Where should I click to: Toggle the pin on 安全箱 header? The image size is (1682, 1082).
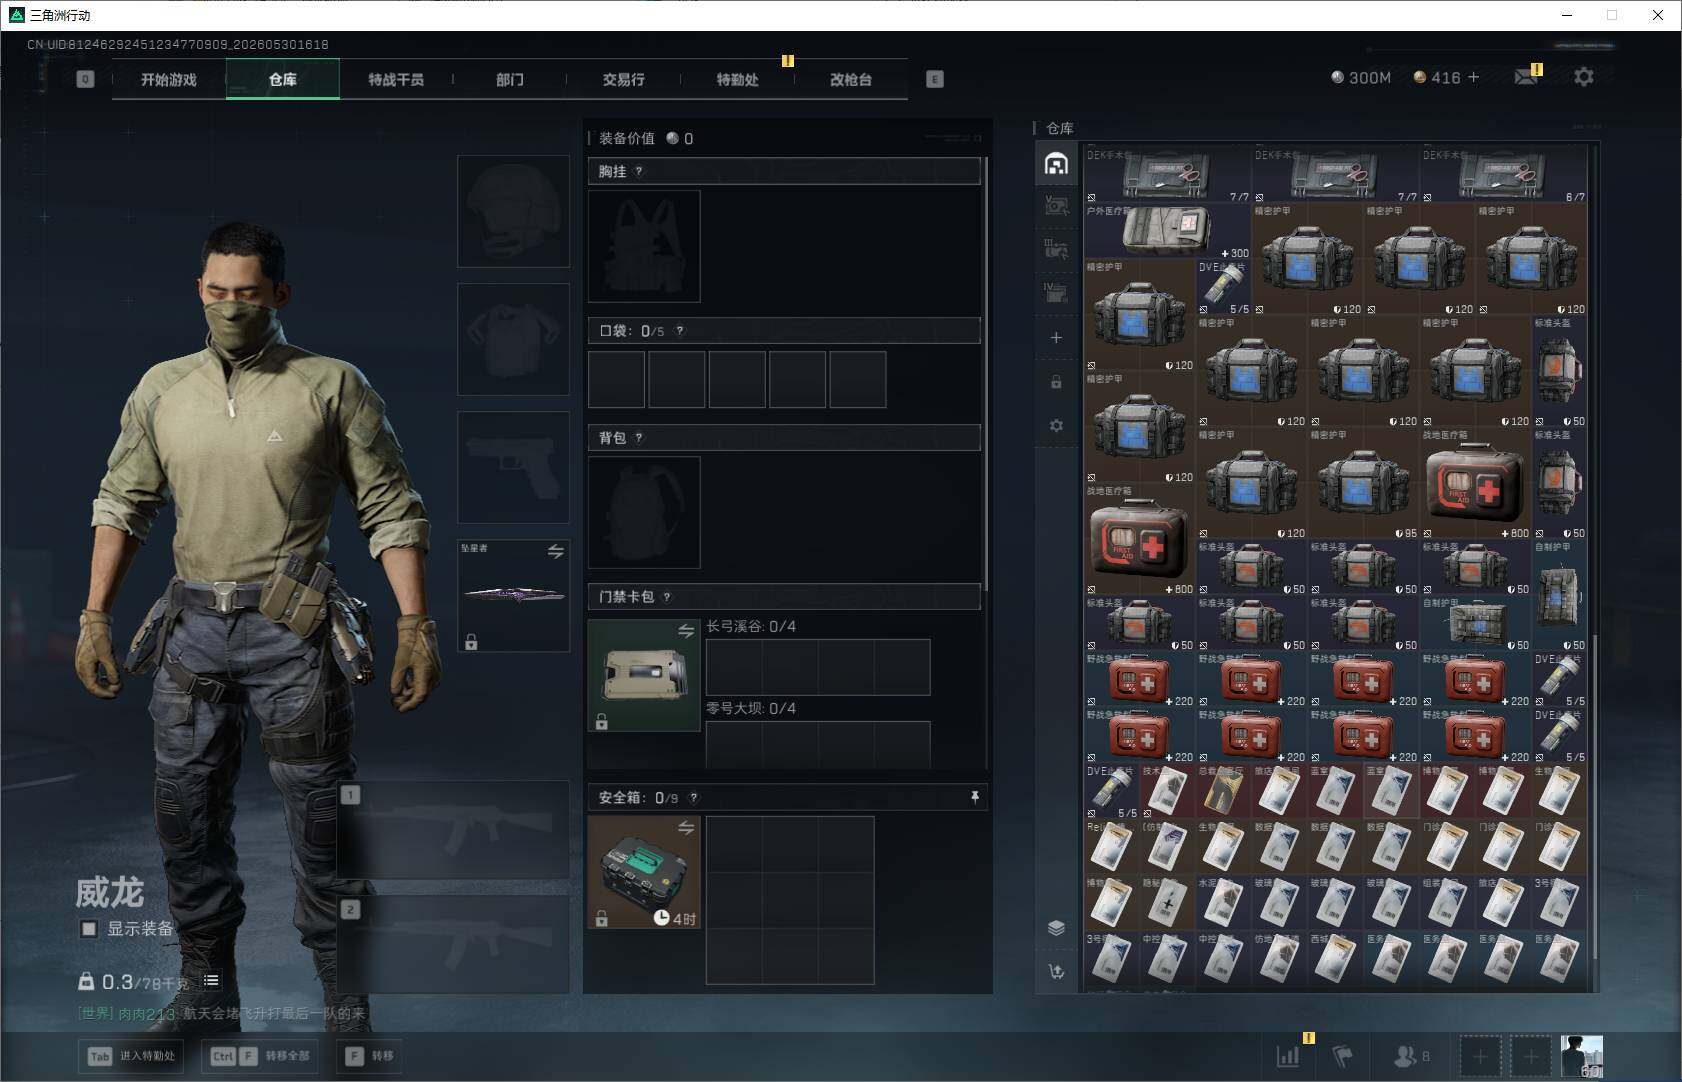975,797
